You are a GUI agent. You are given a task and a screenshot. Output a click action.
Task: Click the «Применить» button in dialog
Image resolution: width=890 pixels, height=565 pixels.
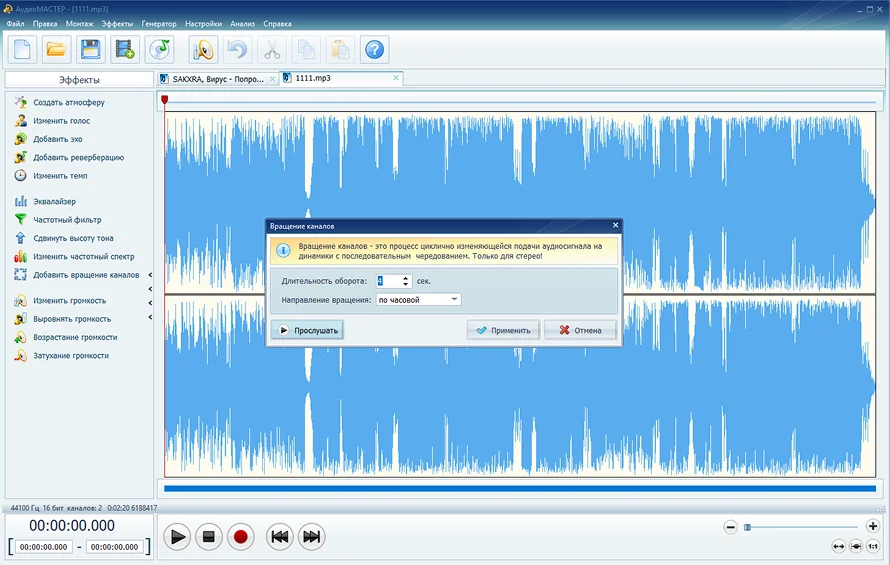pos(504,330)
